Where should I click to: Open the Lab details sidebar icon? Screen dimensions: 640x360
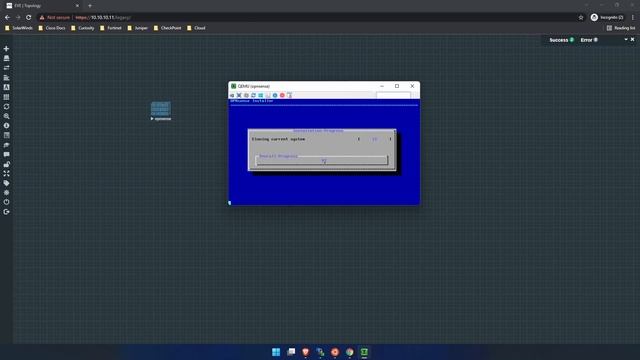pos(6,135)
